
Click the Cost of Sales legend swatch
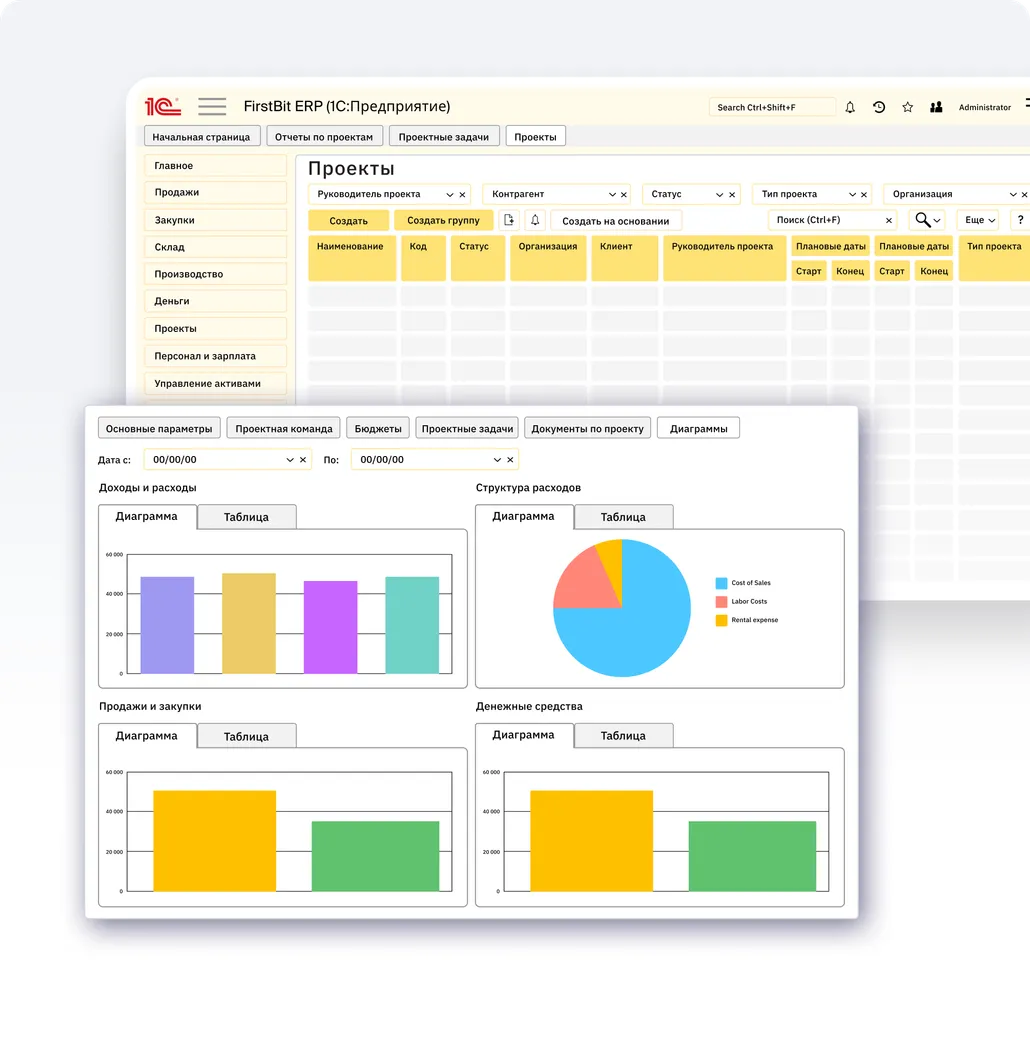[721, 583]
